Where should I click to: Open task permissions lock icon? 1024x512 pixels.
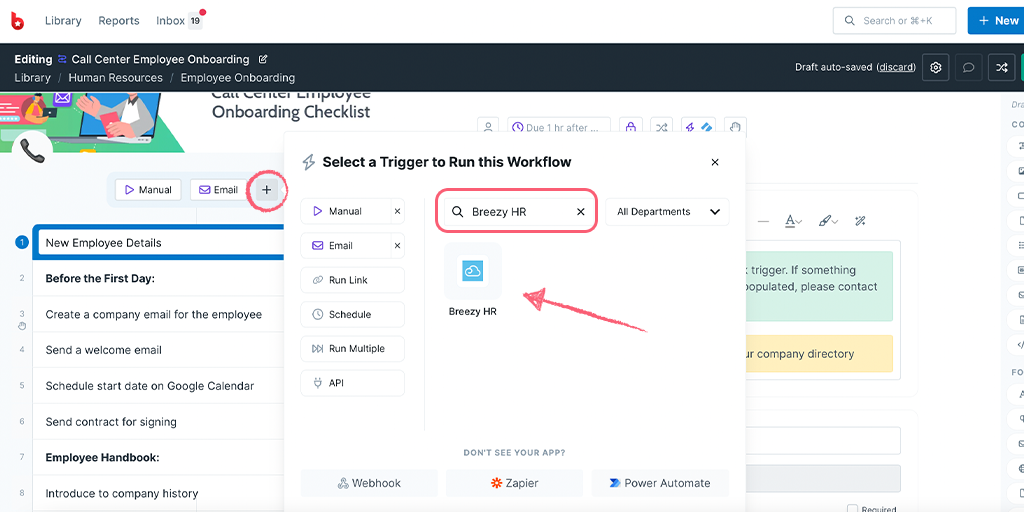tap(631, 127)
